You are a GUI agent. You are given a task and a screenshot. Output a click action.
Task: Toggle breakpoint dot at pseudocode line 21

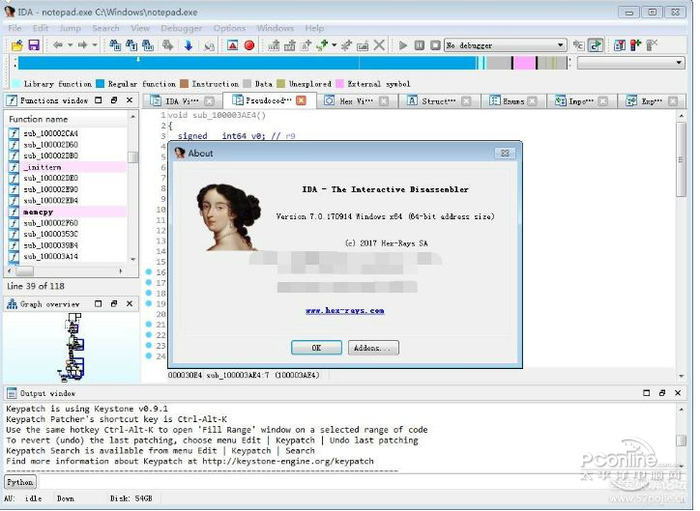(149, 324)
